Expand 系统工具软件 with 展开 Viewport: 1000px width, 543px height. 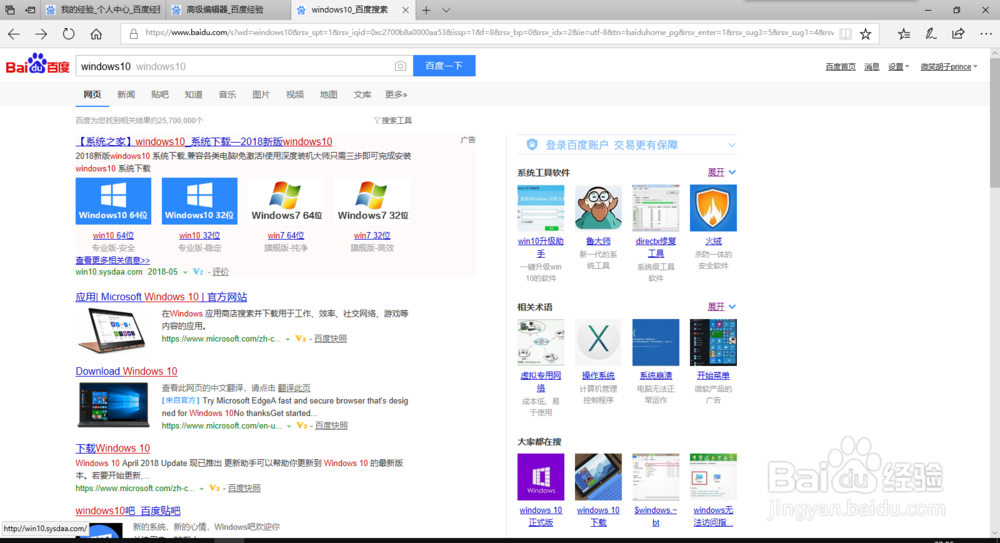pos(721,172)
